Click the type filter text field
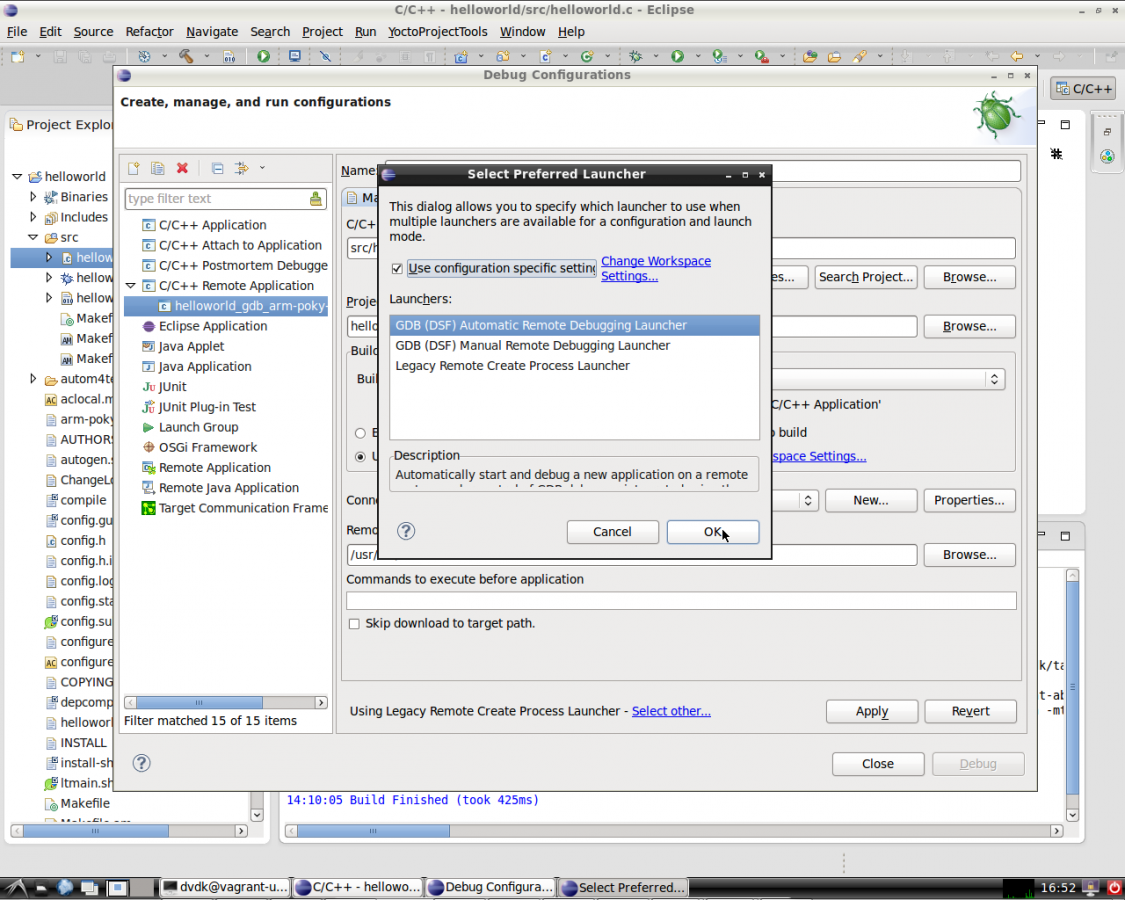 [x=215, y=199]
